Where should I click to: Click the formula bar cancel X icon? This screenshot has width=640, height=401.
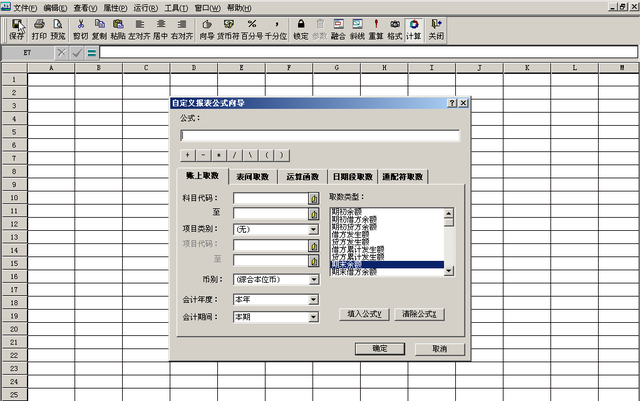pos(62,53)
